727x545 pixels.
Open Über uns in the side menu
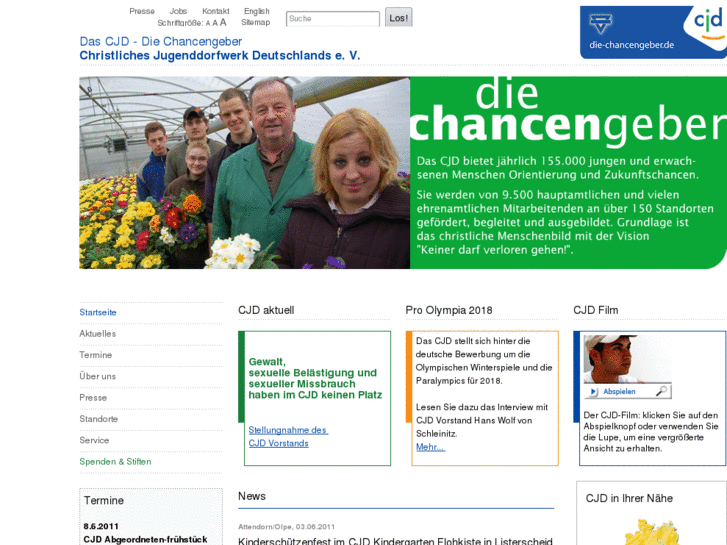97,377
